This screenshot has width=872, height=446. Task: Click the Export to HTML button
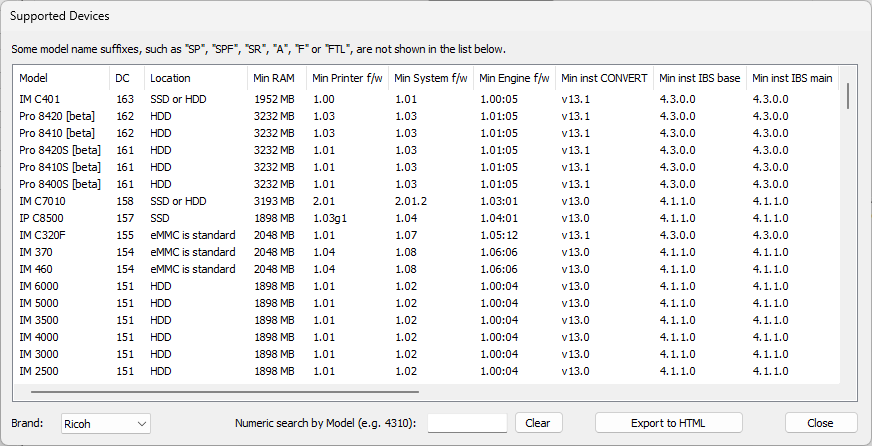click(668, 423)
